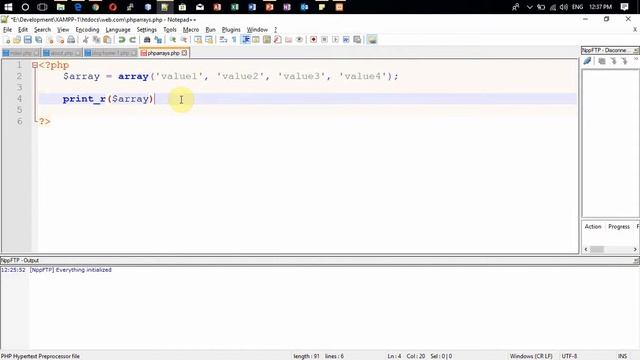
Task: Open the Plugins menu
Action: point(231,30)
